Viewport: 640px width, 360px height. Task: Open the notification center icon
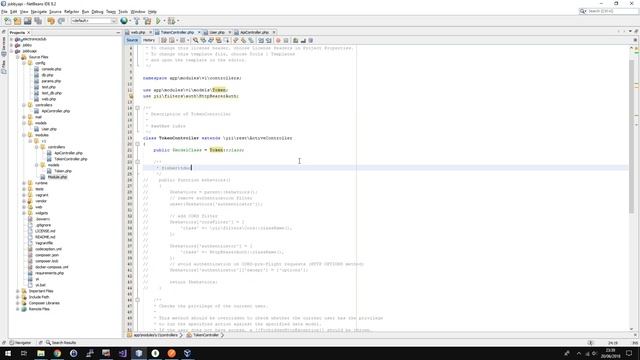coord(629,353)
